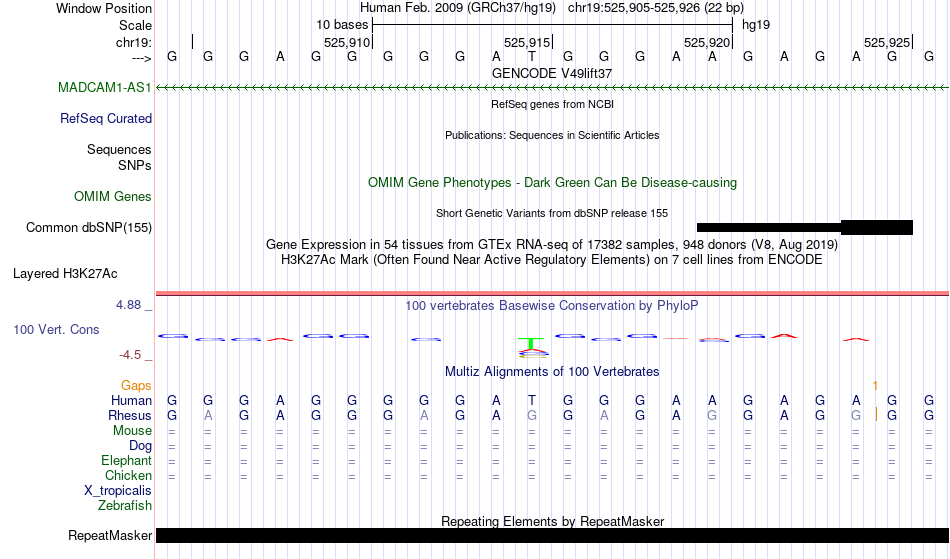Click the hg19 label beside scale bar

[756, 25]
